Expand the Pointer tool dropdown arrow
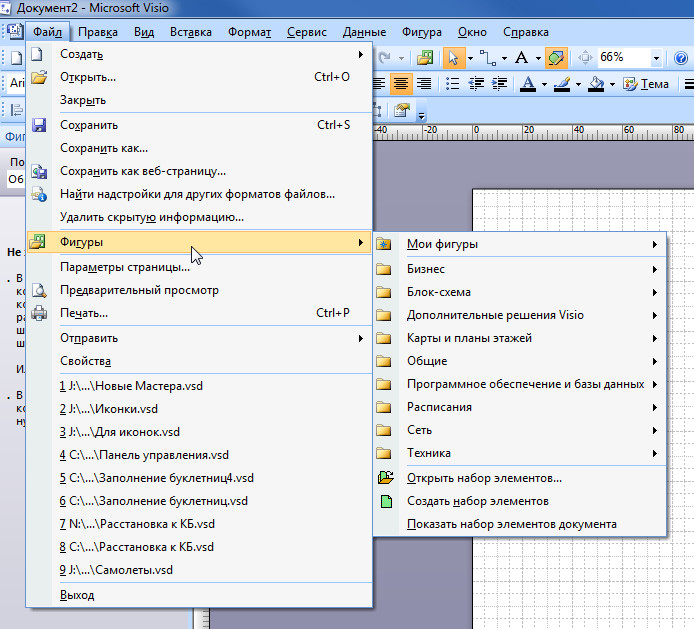This screenshot has width=695, height=629. (470, 58)
